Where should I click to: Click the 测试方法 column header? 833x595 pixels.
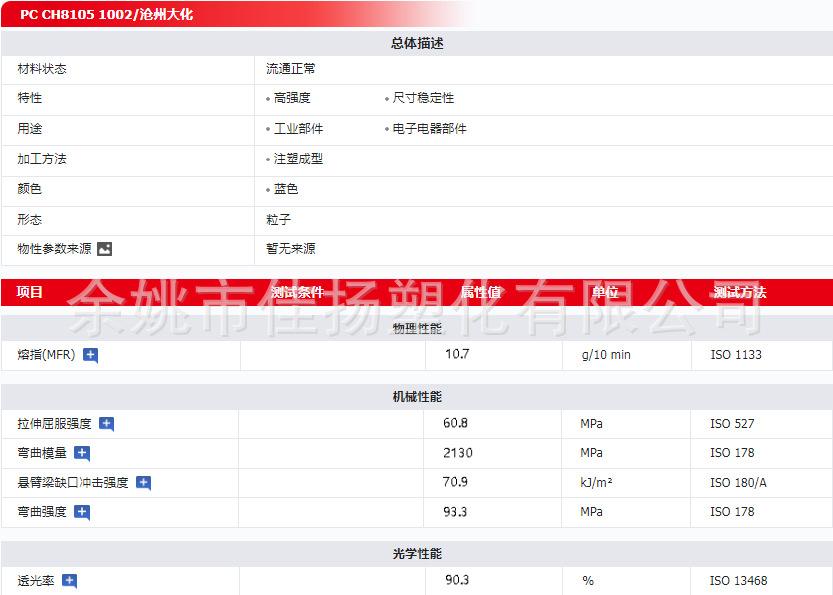[740, 292]
